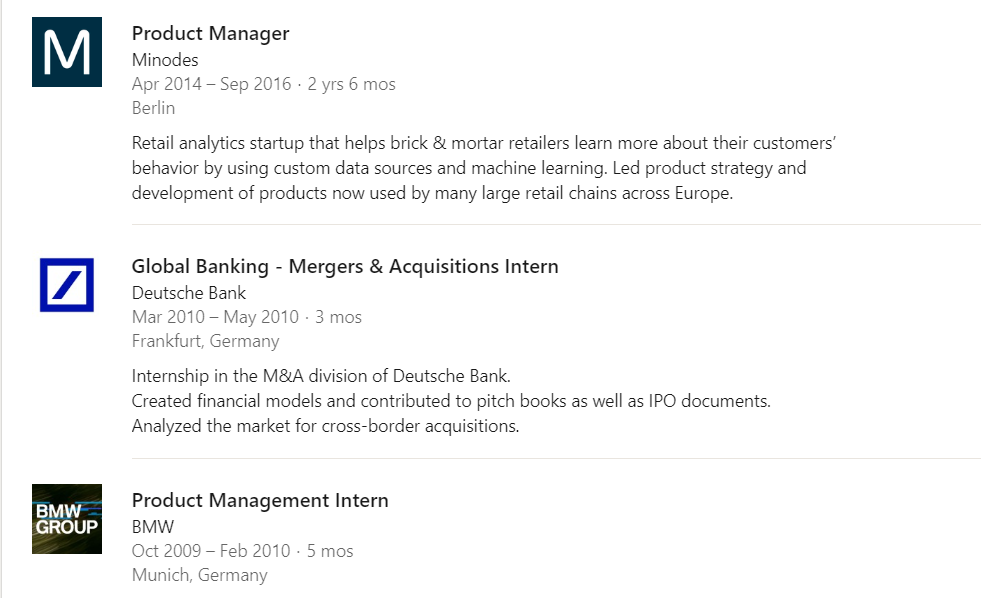Click the Deutsche Bank company name
This screenshot has height=598, width=981.
click(x=189, y=293)
